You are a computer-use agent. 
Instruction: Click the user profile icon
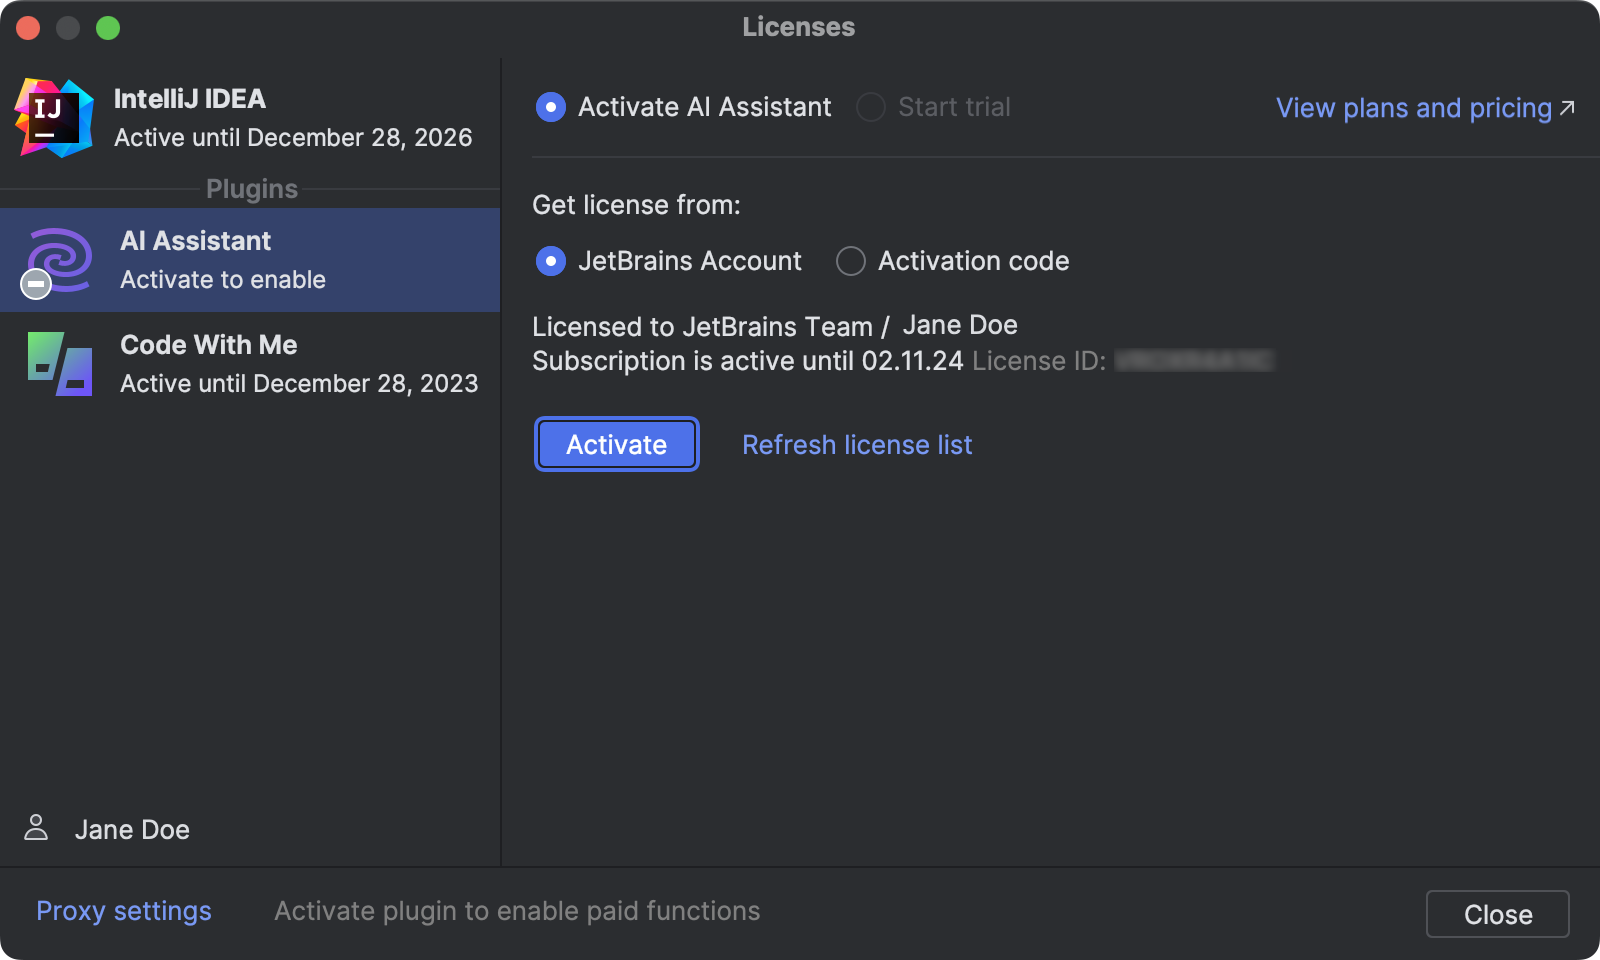coord(36,828)
